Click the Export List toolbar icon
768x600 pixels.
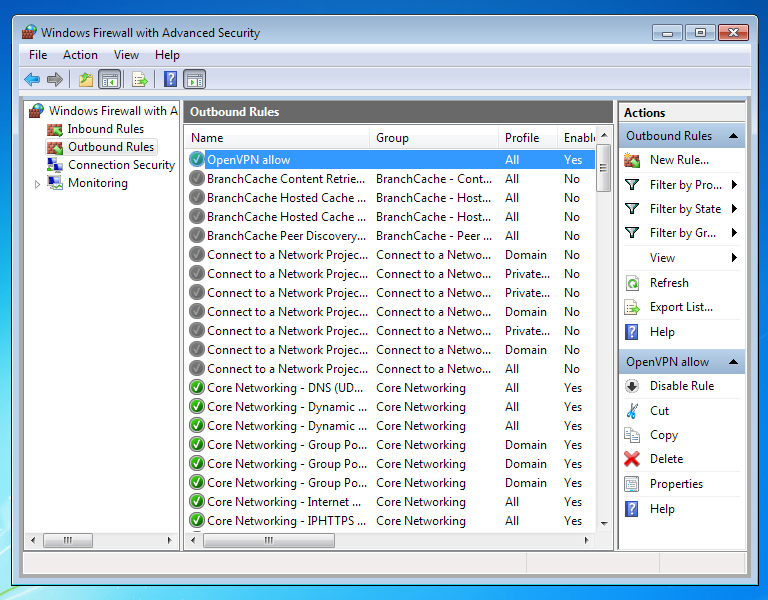point(140,79)
